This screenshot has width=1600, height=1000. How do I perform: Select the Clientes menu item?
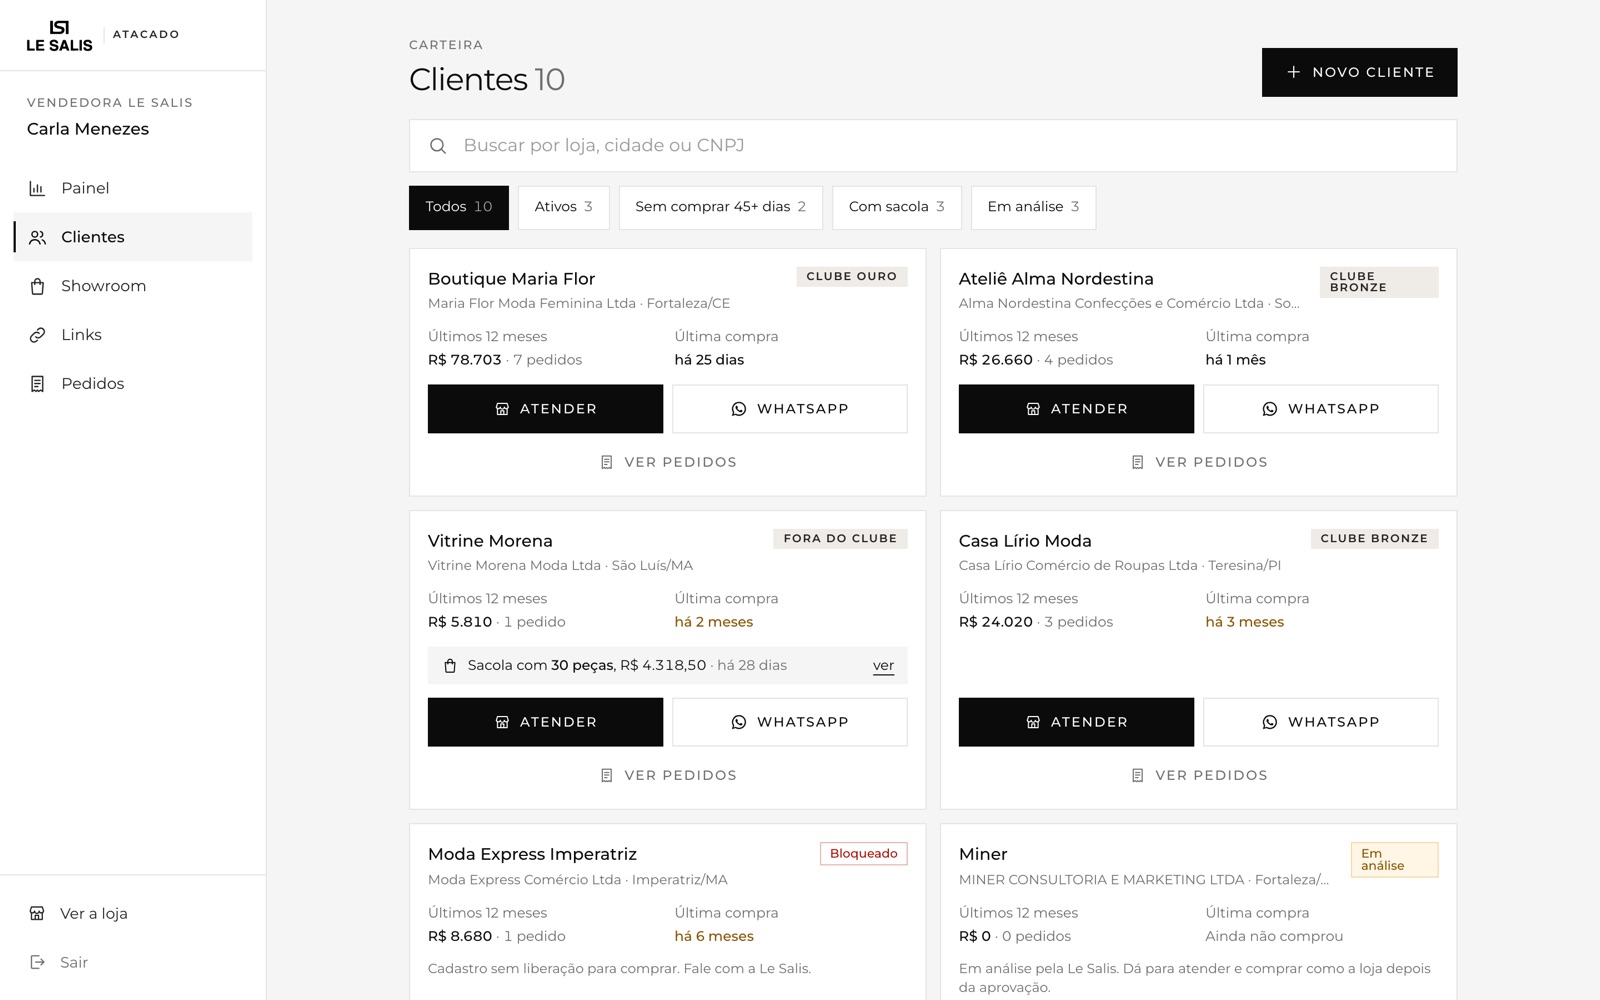click(133, 237)
